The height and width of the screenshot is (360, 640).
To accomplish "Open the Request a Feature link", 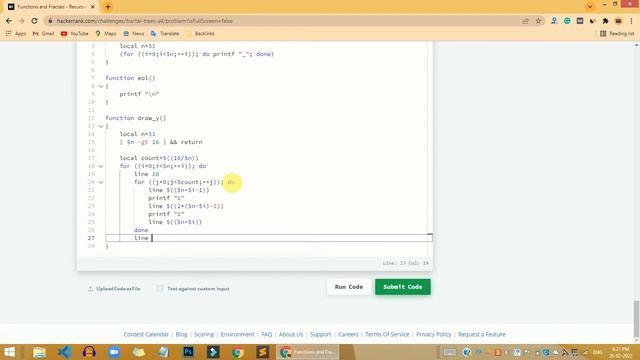I will point(482,334).
